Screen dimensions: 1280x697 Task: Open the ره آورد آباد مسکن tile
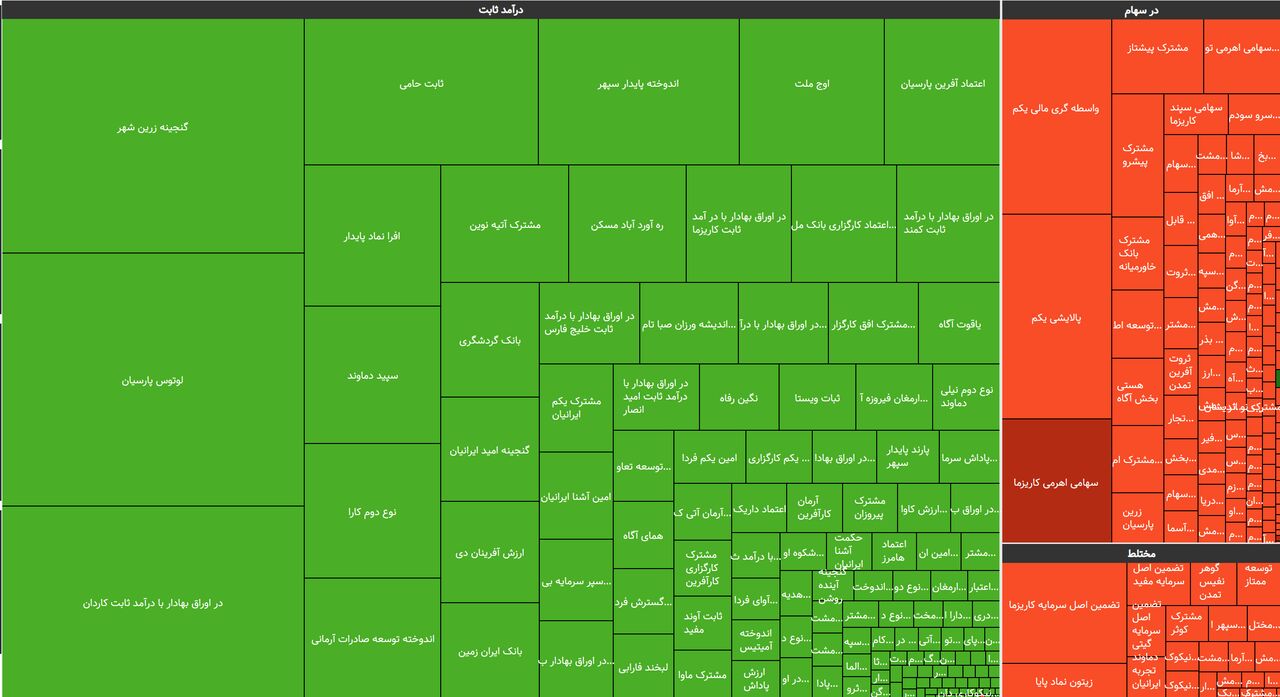[627, 225]
